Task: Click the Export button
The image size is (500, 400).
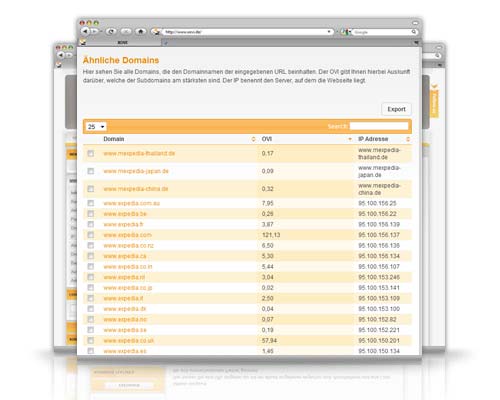Action: (396, 109)
